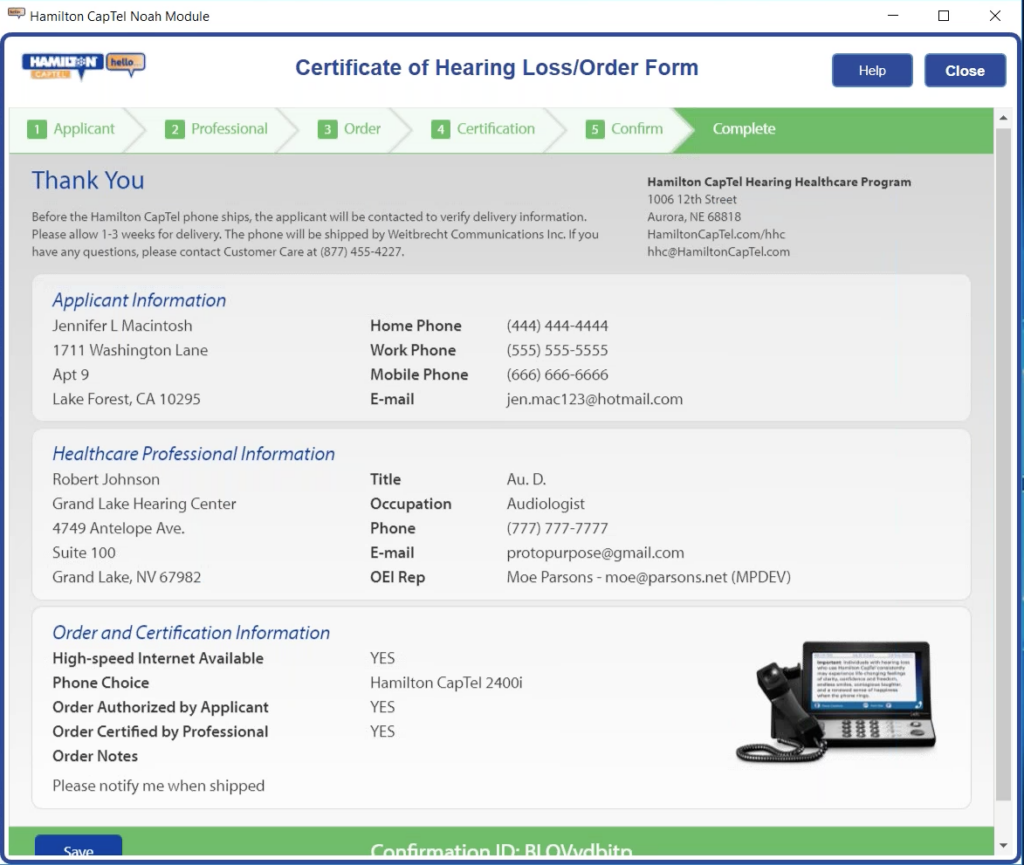Click Grand Lake Hearing Center text

pyautogui.click(x=144, y=504)
